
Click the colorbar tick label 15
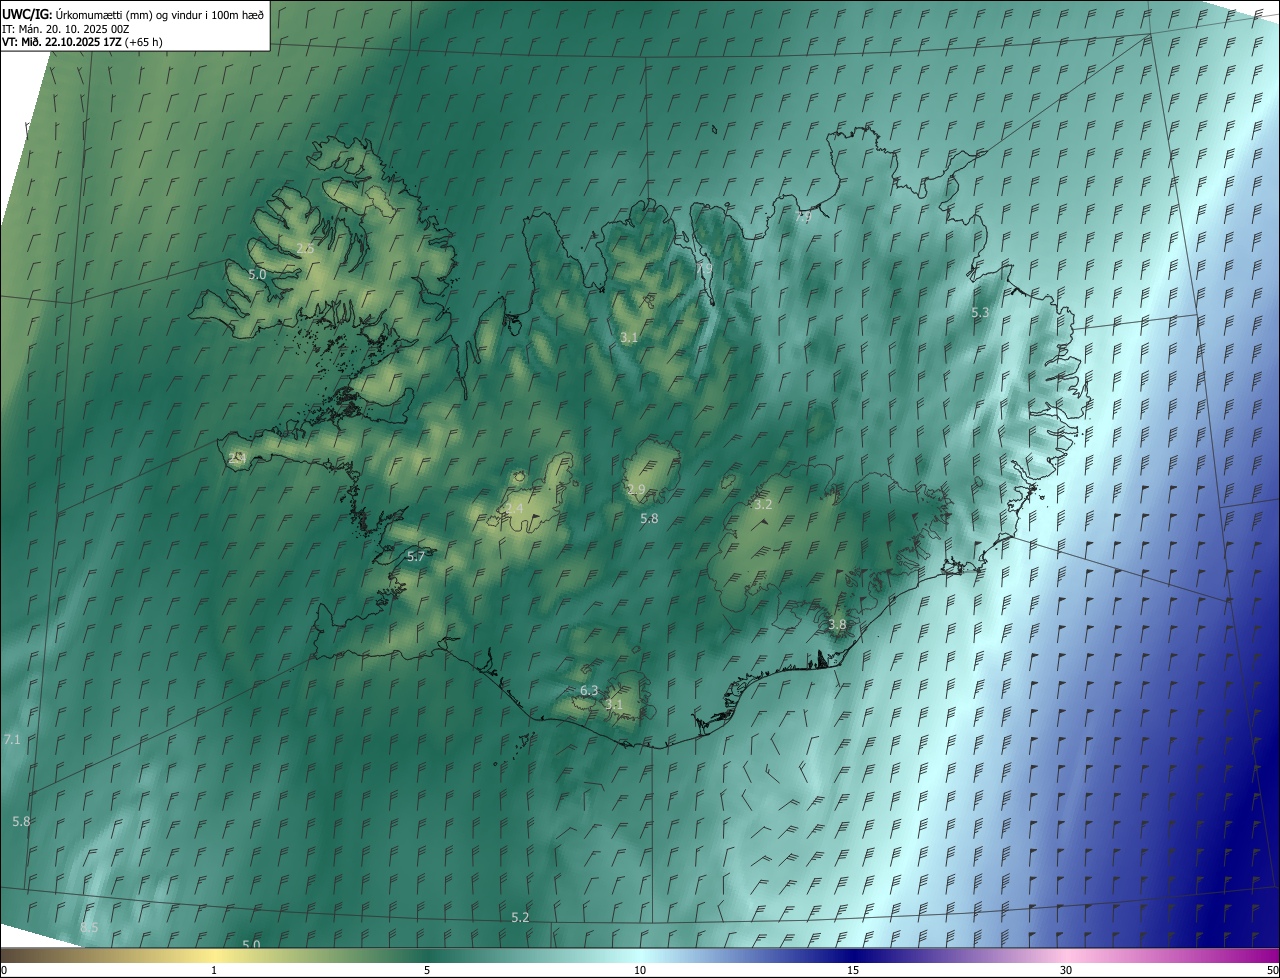(853, 970)
